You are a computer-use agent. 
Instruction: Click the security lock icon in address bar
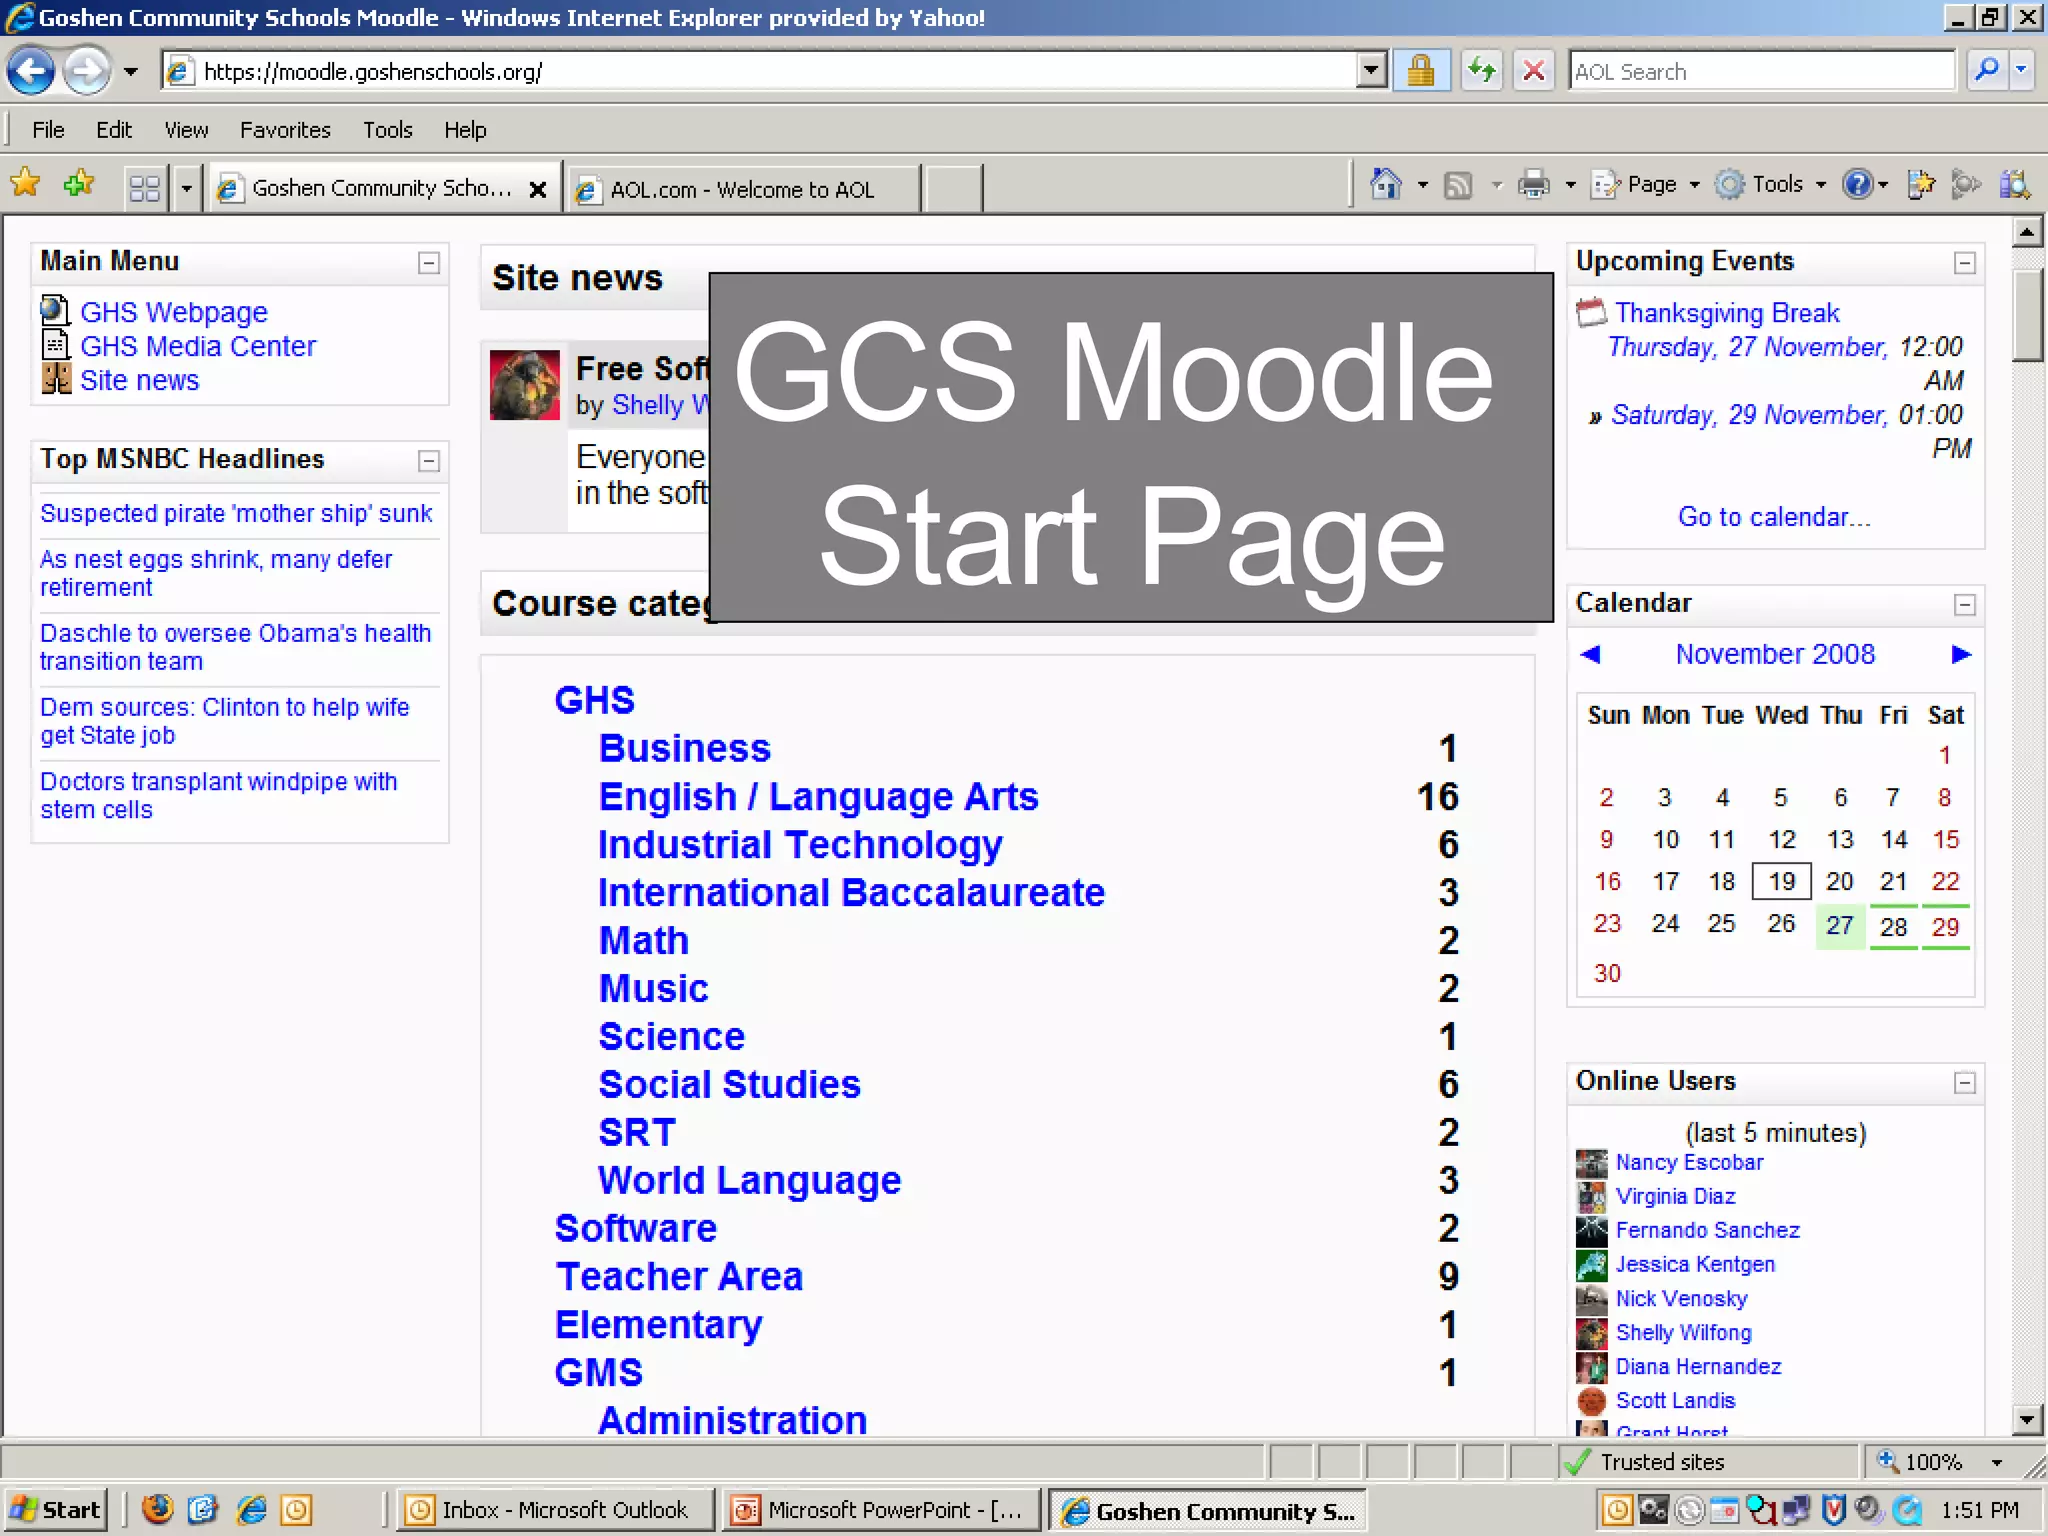1421,71
